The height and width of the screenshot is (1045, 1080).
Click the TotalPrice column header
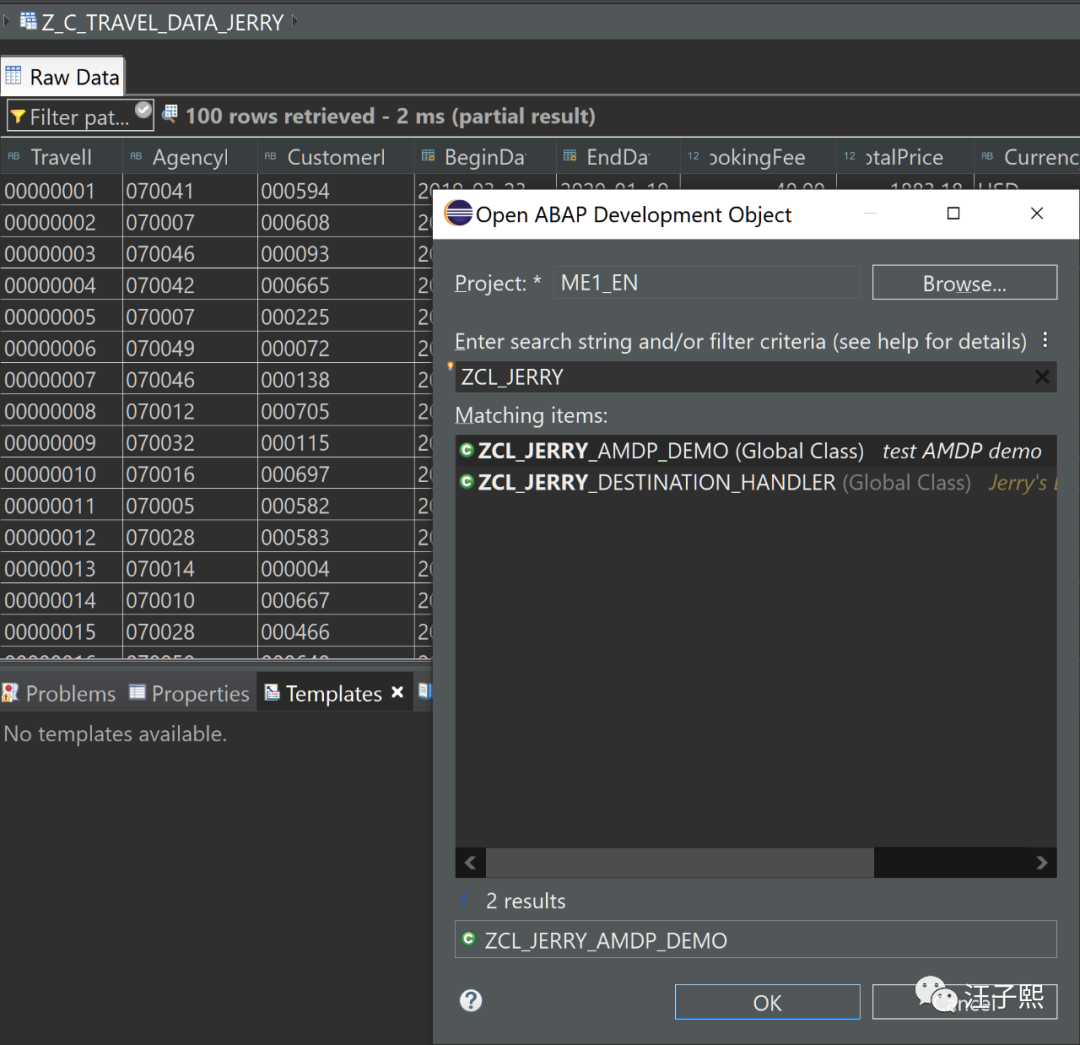click(904, 156)
